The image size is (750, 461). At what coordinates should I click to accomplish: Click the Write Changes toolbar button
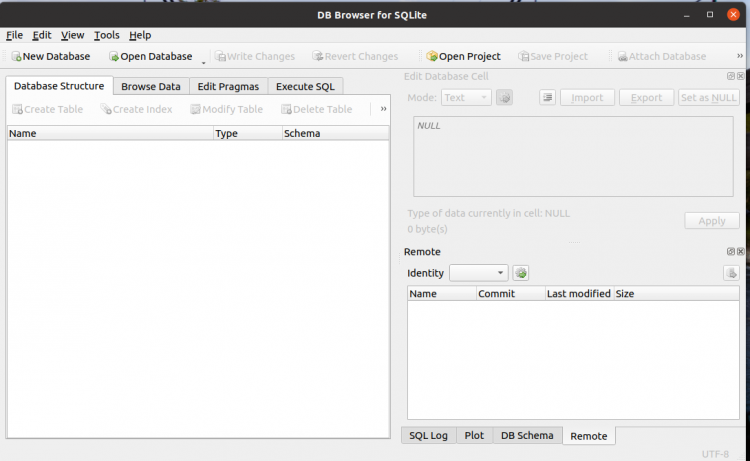point(254,56)
